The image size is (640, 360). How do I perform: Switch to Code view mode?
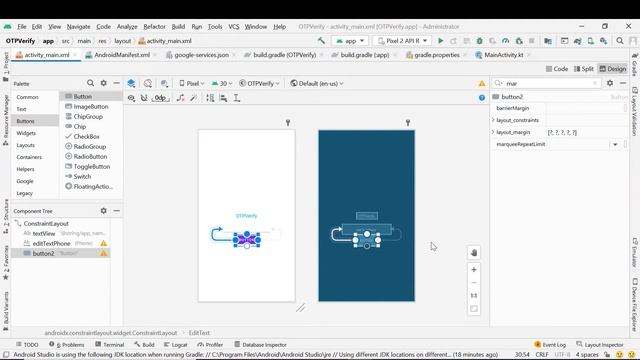(x=557, y=69)
